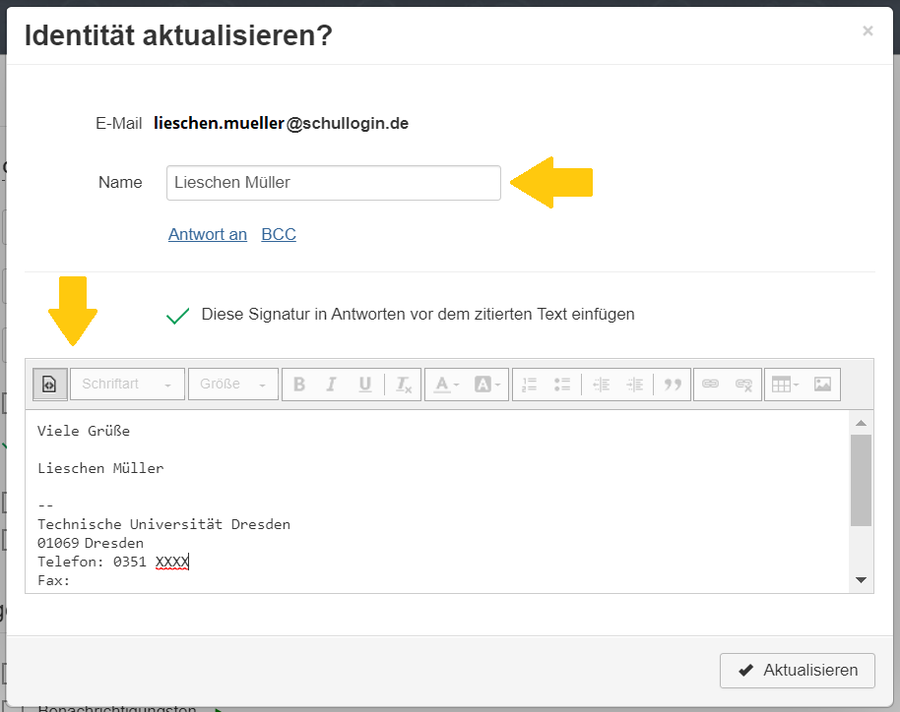Click the remove formatting icon
900x712 pixels.
pyautogui.click(x=402, y=384)
